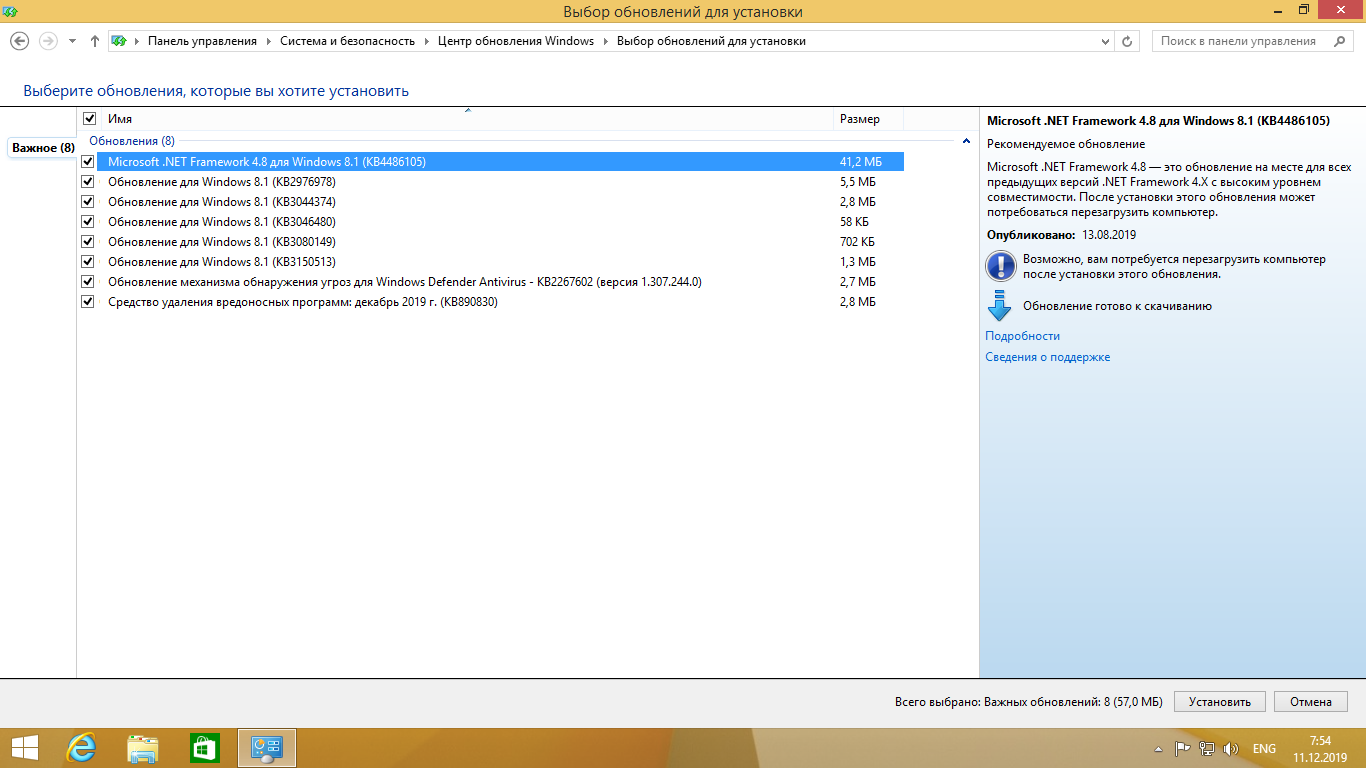This screenshot has height=768, width=1366.
Task: Click the 'Установить' button
Action: pyautogui.click(x=1220, y=702)
